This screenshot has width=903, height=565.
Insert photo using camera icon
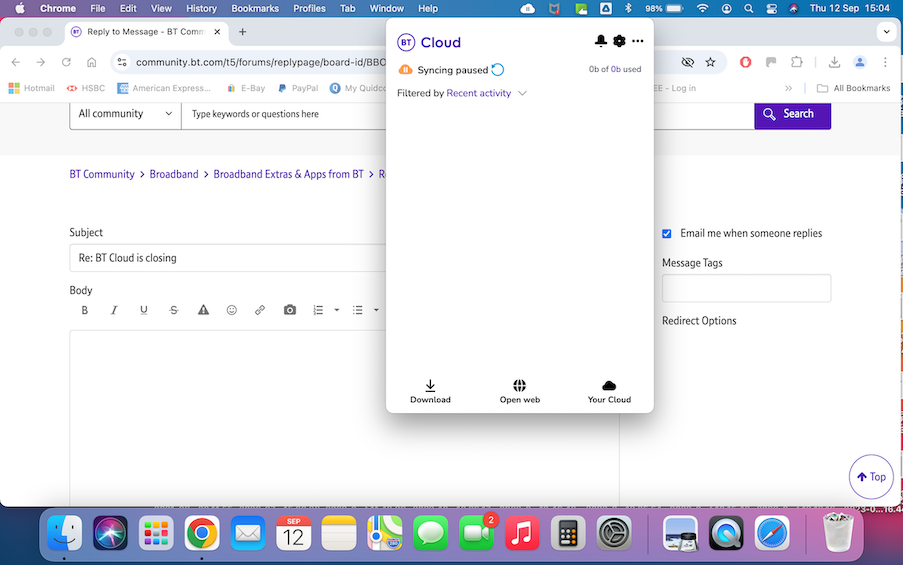click(290, 310)
